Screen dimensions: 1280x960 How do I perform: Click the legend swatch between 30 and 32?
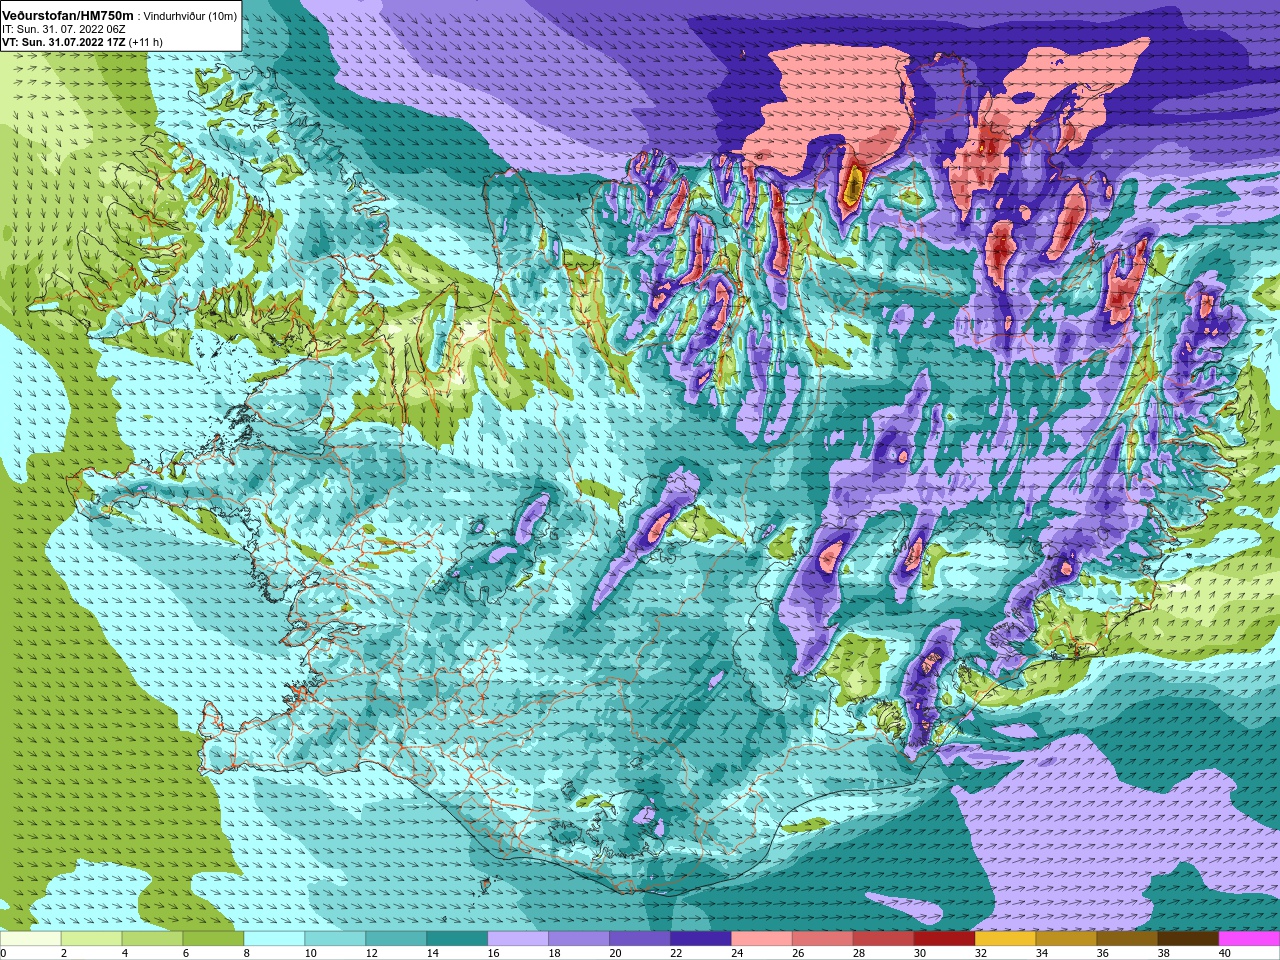(x=946, y=939)
